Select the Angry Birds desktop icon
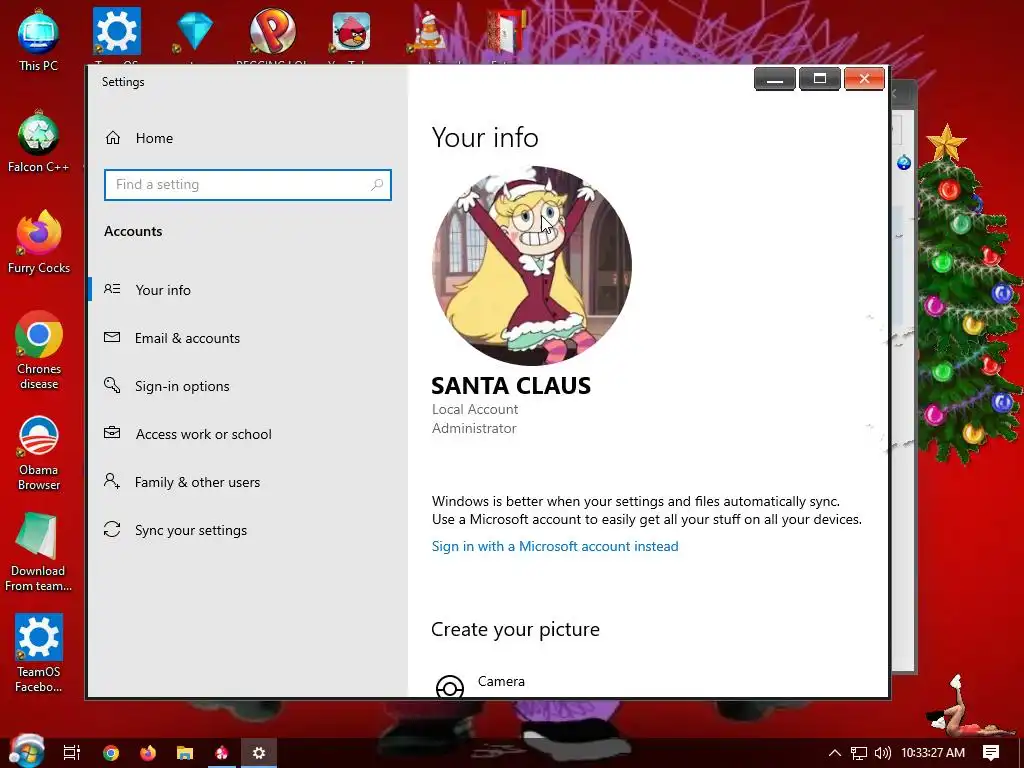The height and width of the screenshot is (768, 1024). pos(351,31)
